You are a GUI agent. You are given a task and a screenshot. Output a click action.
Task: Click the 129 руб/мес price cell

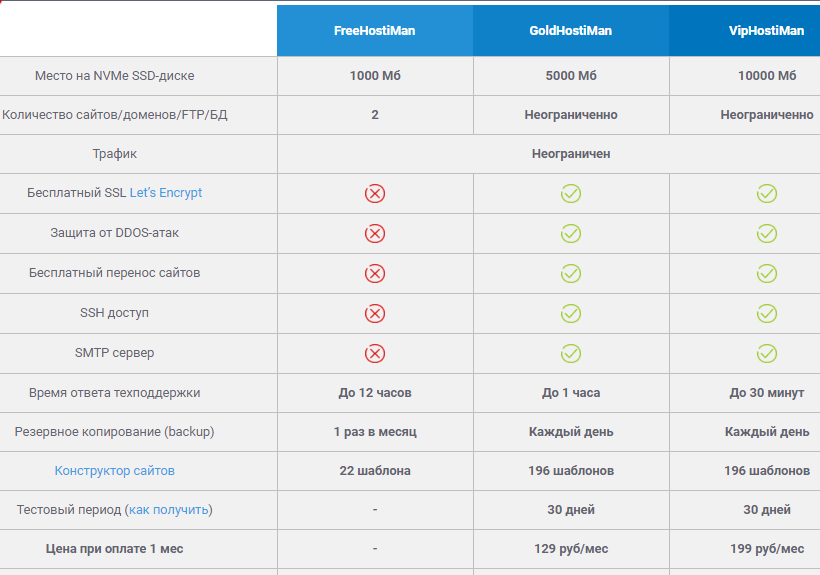click(571, 549)
